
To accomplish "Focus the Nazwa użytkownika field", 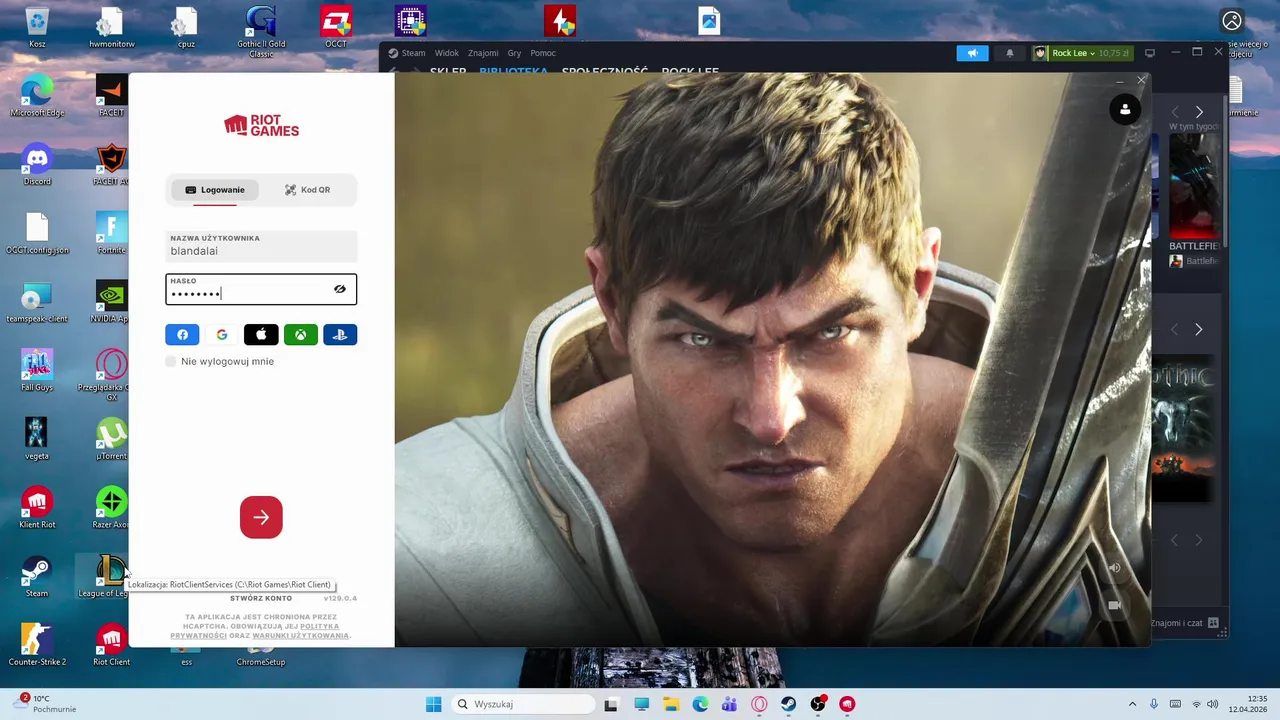I will (261, 246).
